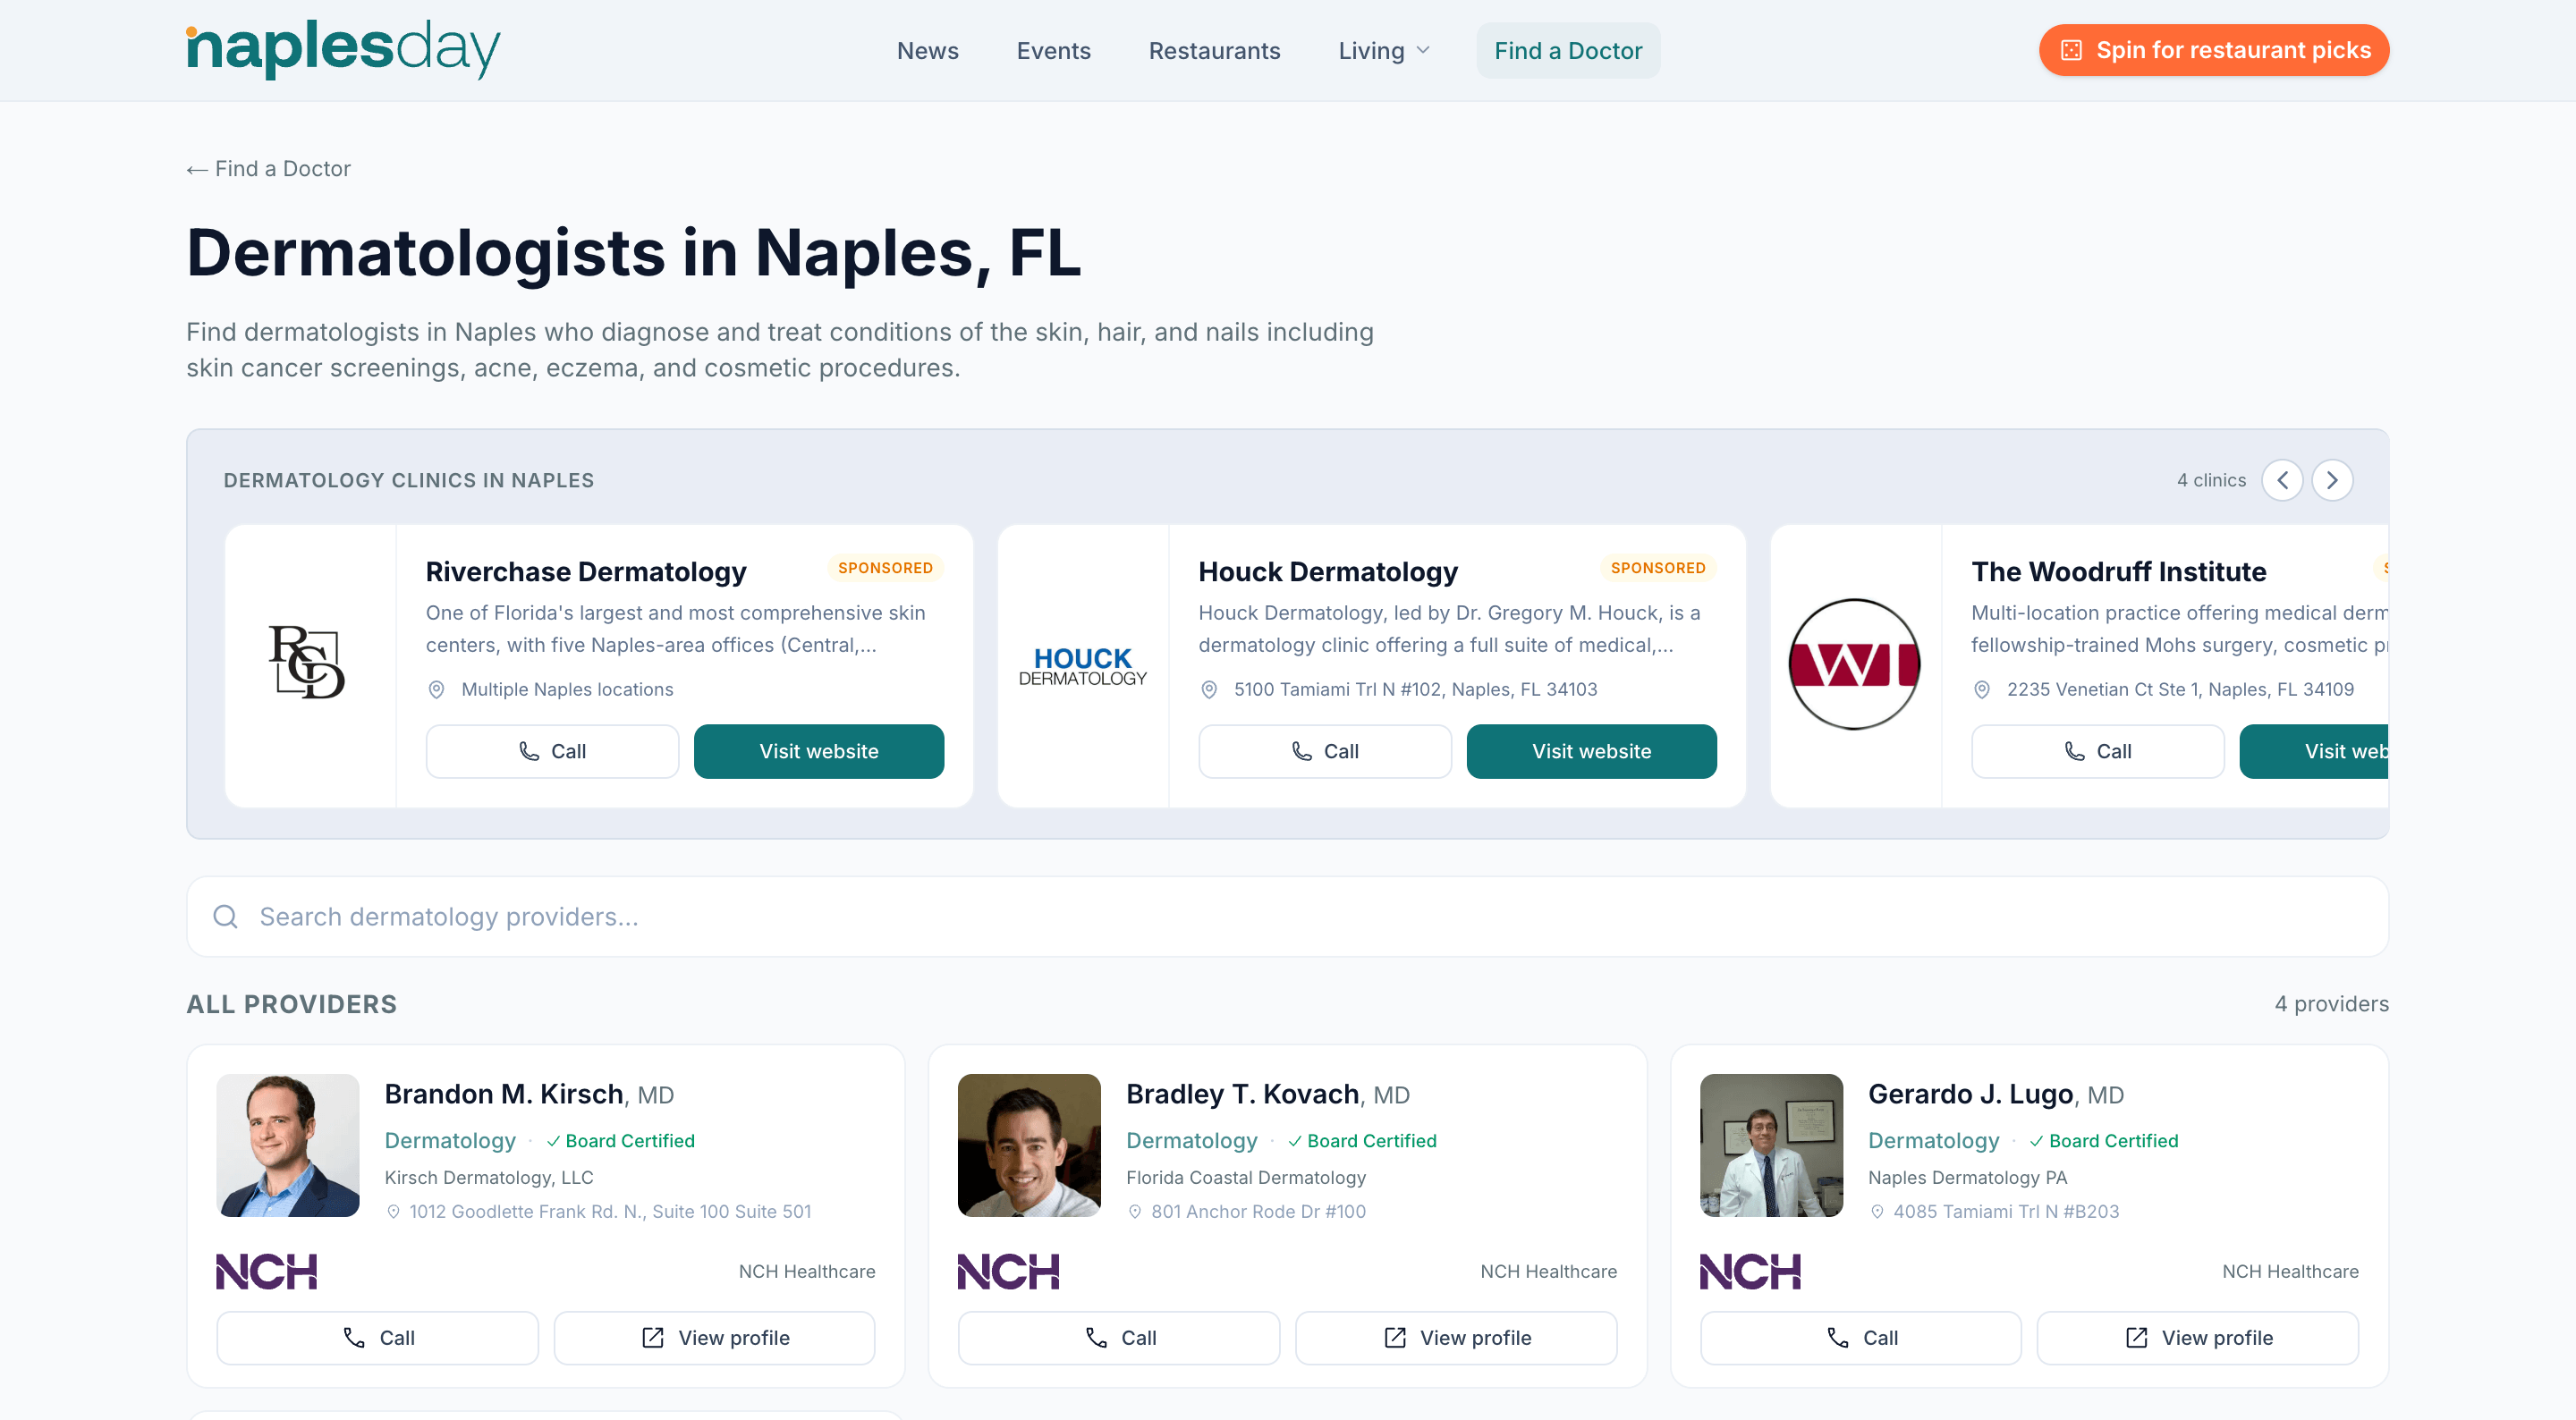Open Riverchase Dermatology clinic title
2576x1420 pixels.
pyautogui.click(x=586, y=572)
